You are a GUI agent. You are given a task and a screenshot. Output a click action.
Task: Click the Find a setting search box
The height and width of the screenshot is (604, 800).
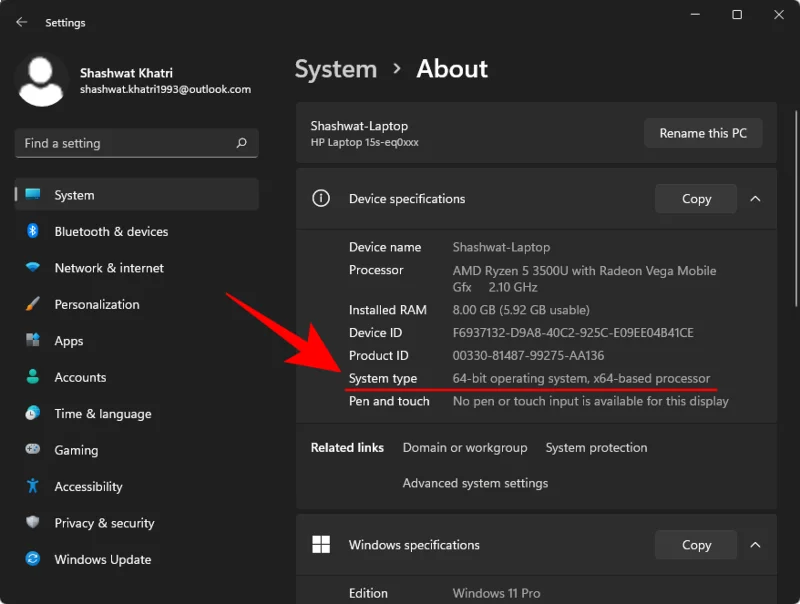pyautogui.click(x=136, y=143)
